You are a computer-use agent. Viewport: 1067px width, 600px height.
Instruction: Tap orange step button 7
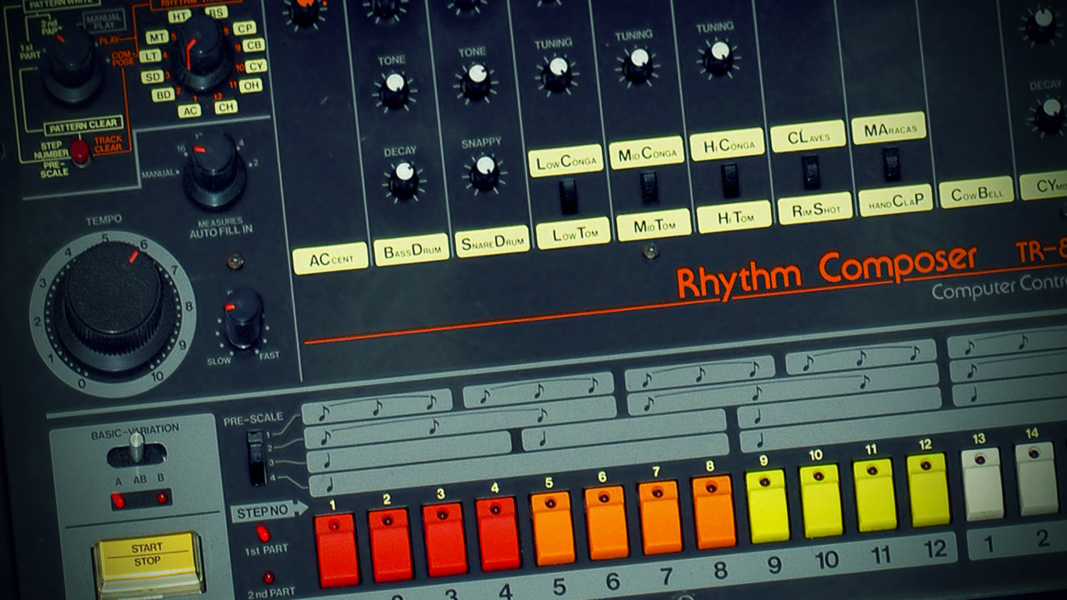[660, 517]
